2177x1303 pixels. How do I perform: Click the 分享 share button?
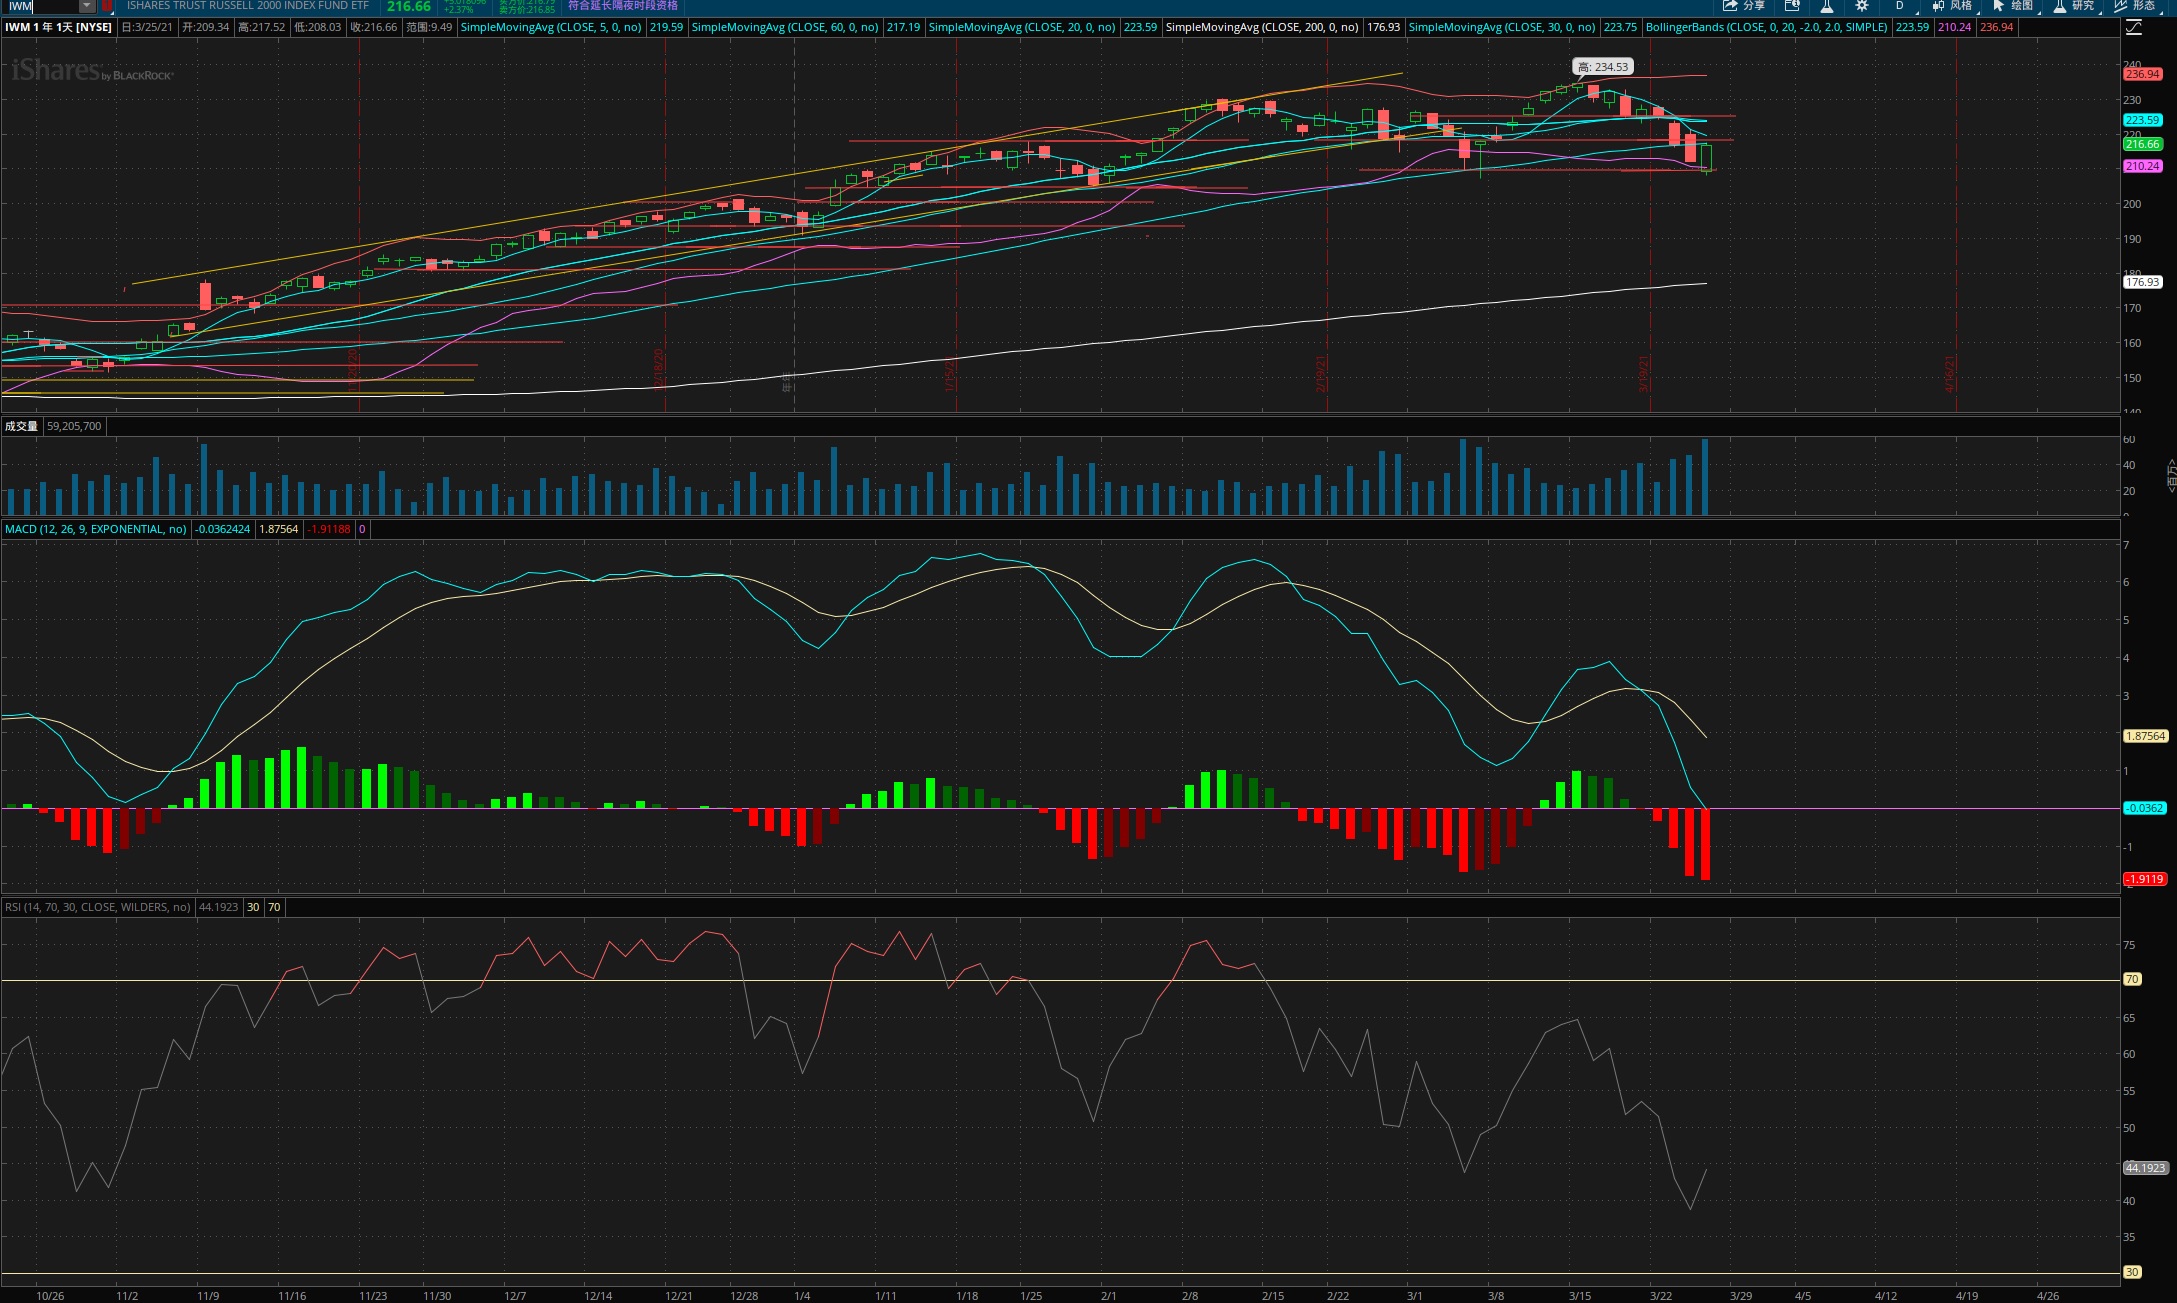point(1744,6)
